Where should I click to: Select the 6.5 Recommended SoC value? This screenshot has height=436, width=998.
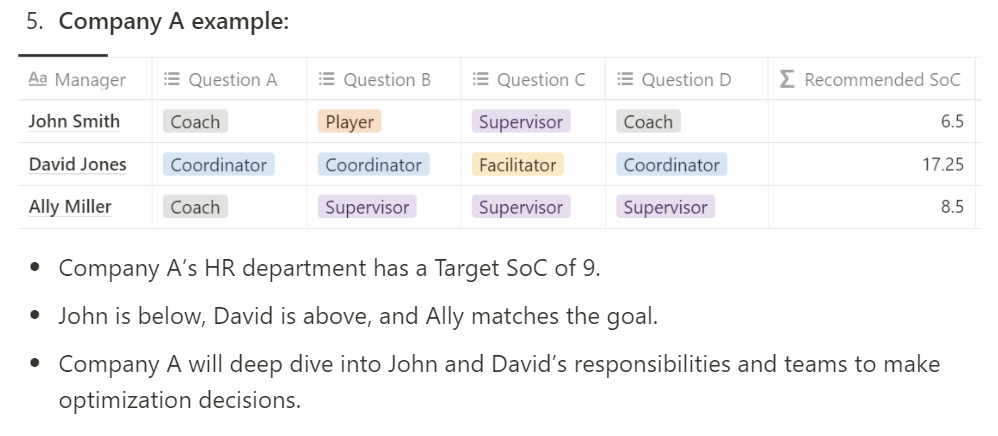click(x=952, y=121)
